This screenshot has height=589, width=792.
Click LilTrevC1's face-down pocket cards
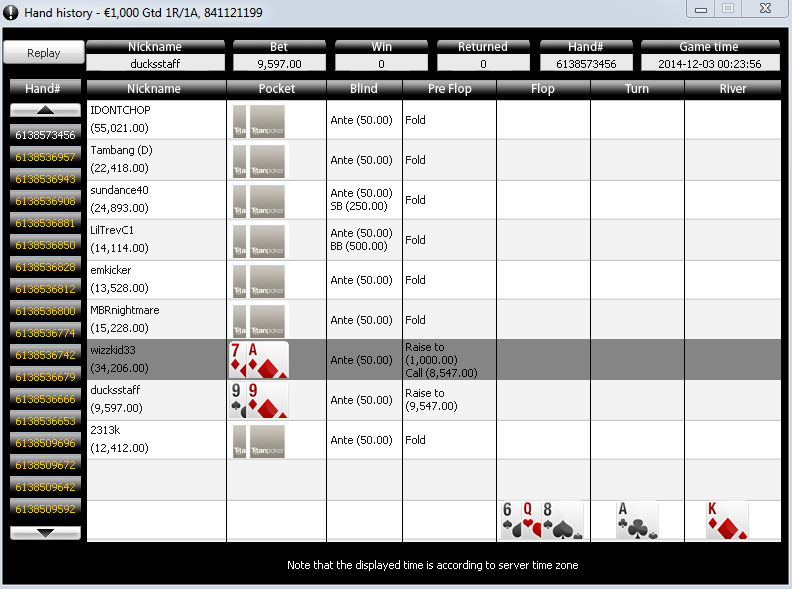point(259,241)
